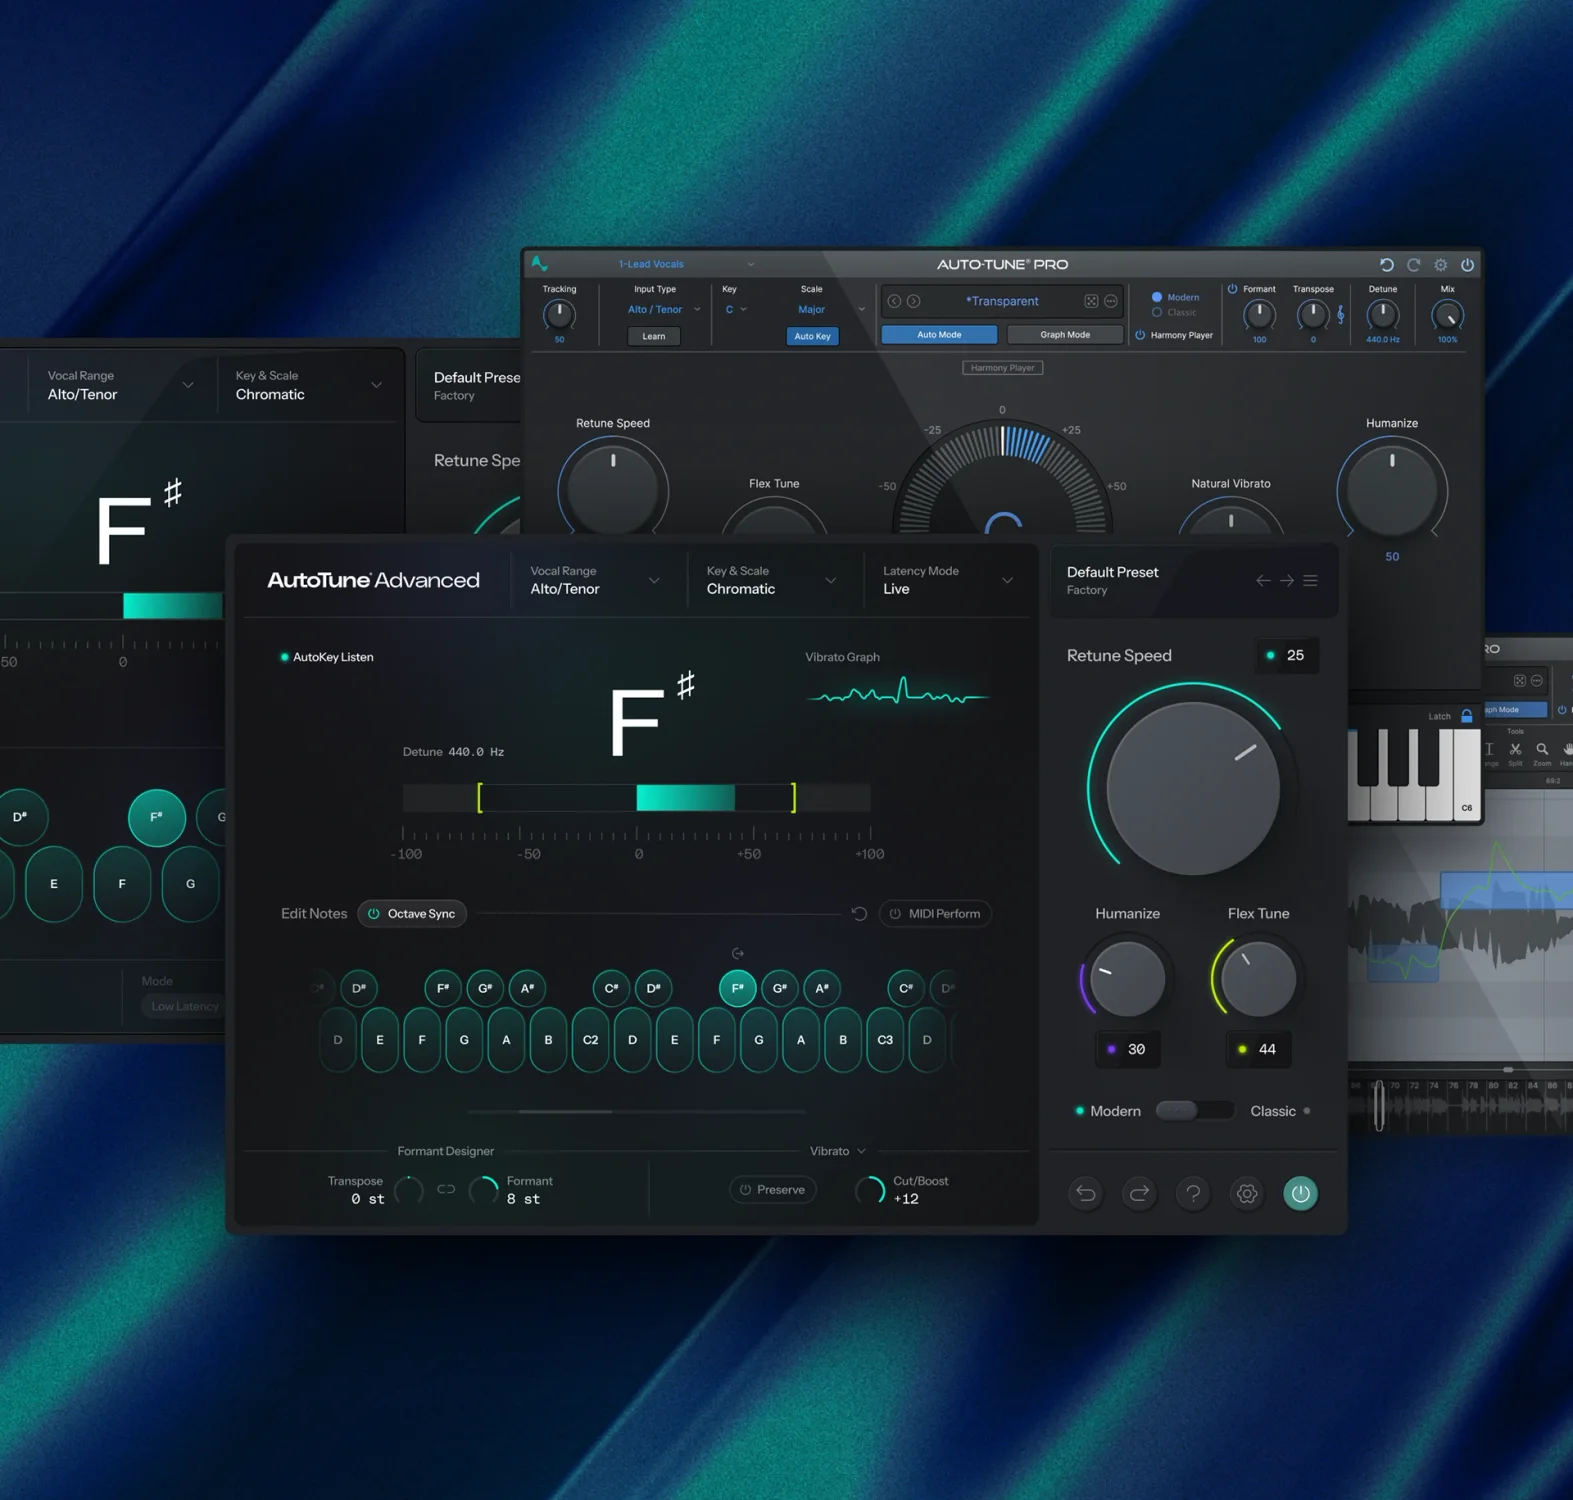Reset edited notes with the circular arrow

859,914
